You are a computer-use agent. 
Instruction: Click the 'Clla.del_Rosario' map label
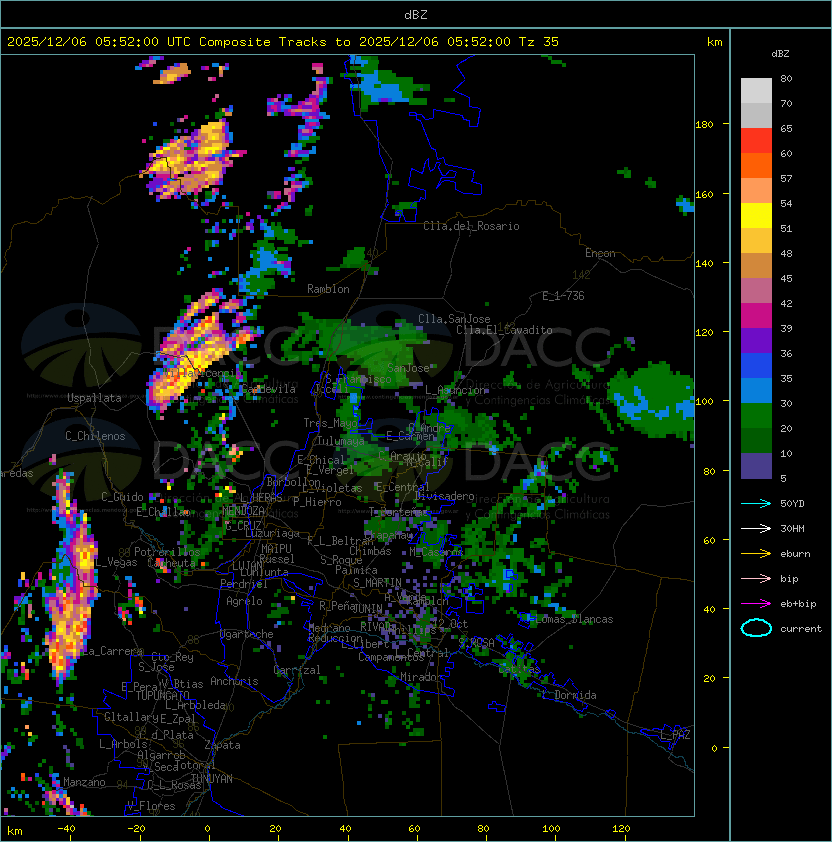coord(471,226)
